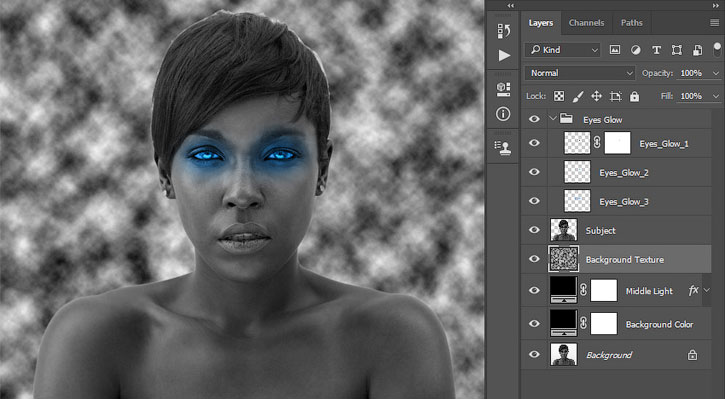Expand Middle Light layer effects arrow
Image resolution: width=725 pixels, height=399 pixels.
tap(707, 290)
